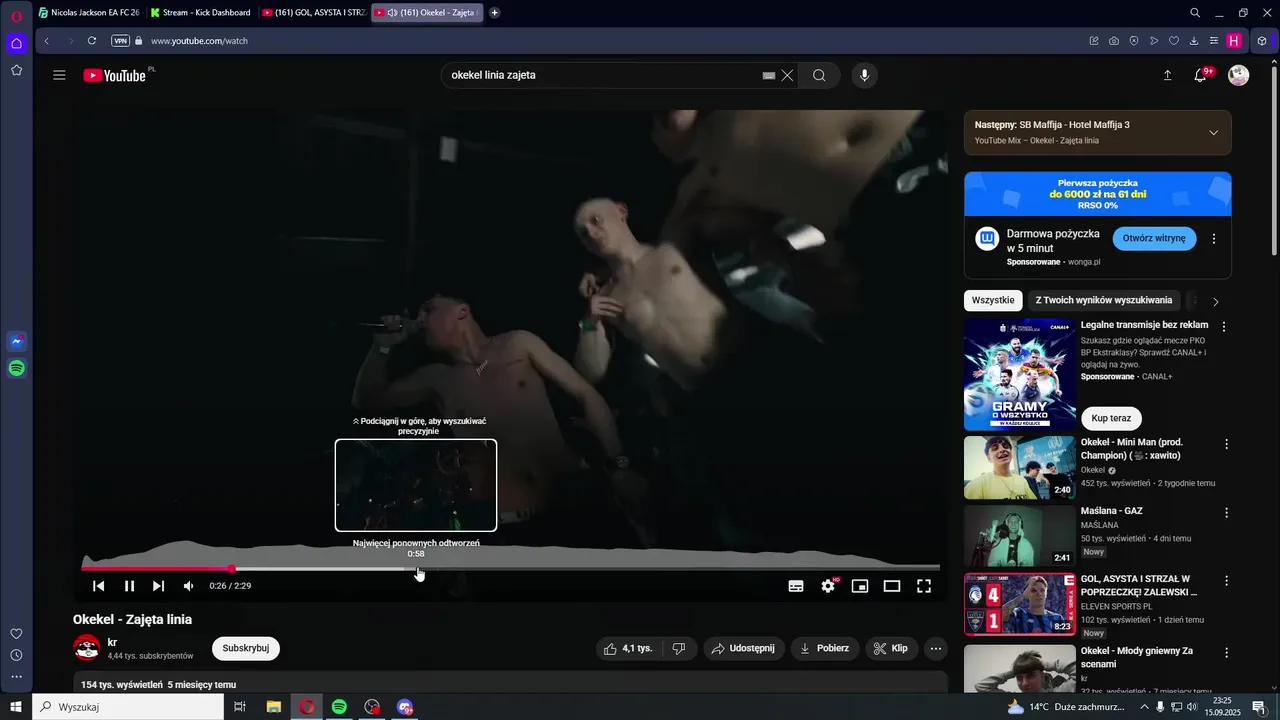Toggle the Opera VPN badge

point(120,41)
